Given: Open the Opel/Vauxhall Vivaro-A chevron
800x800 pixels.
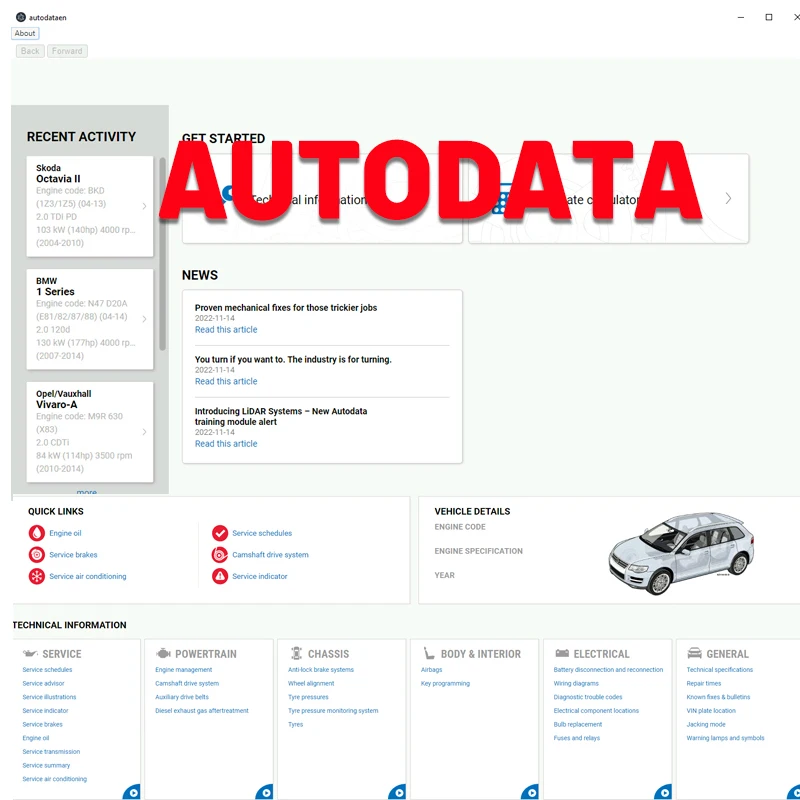Looking at the screenshot, I should point(144,432).
